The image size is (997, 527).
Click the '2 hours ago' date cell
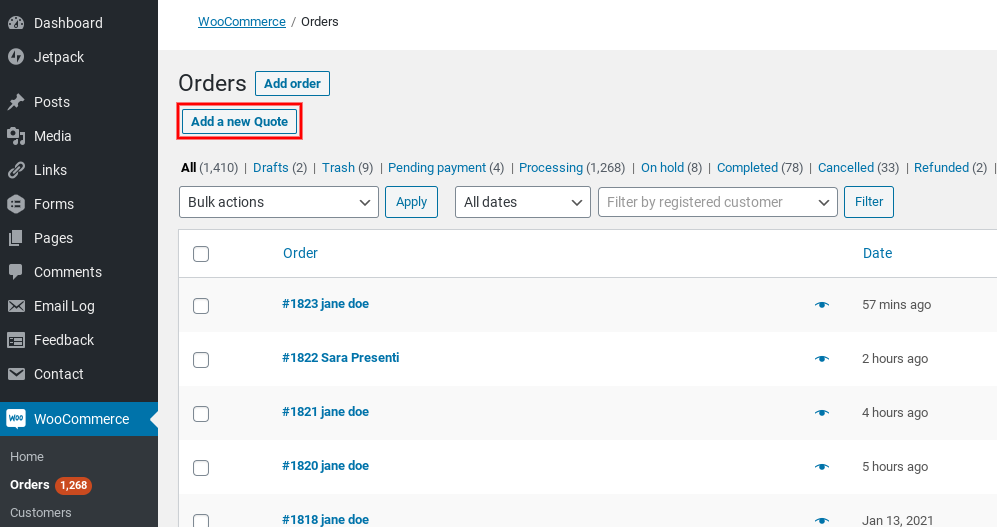[895, 359]
